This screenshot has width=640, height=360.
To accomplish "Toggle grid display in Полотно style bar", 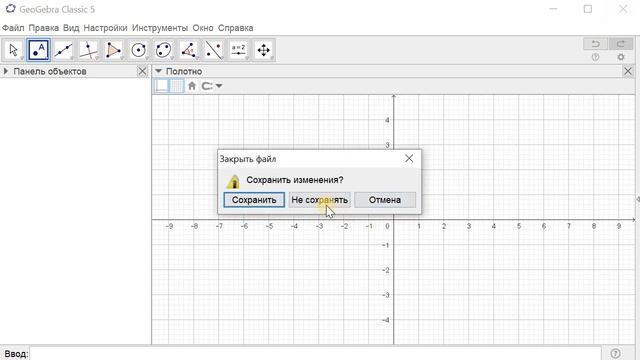I will tap(177, 86).
